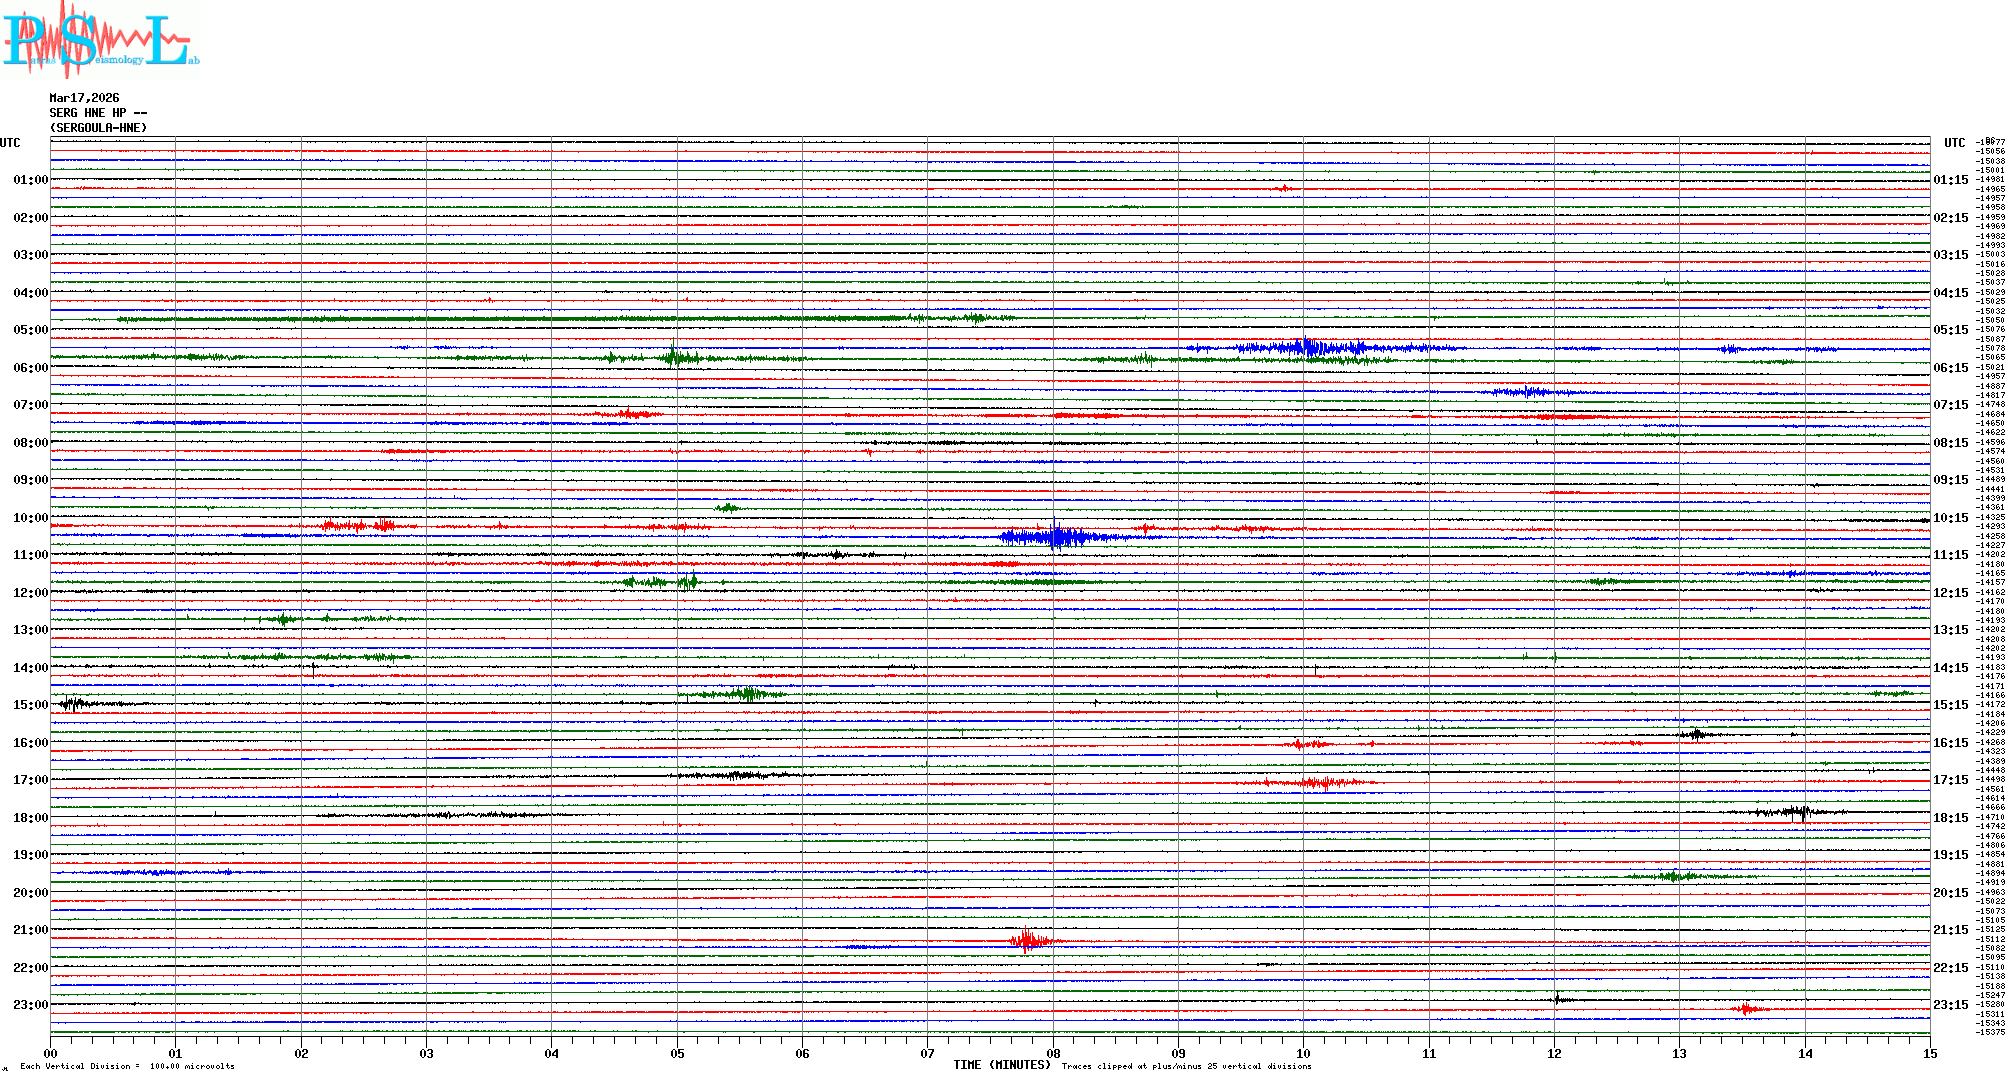Click minute tick 00 on bottom axis
The width and height of the screenshot is (2010, 1080).
point(51,1053)
